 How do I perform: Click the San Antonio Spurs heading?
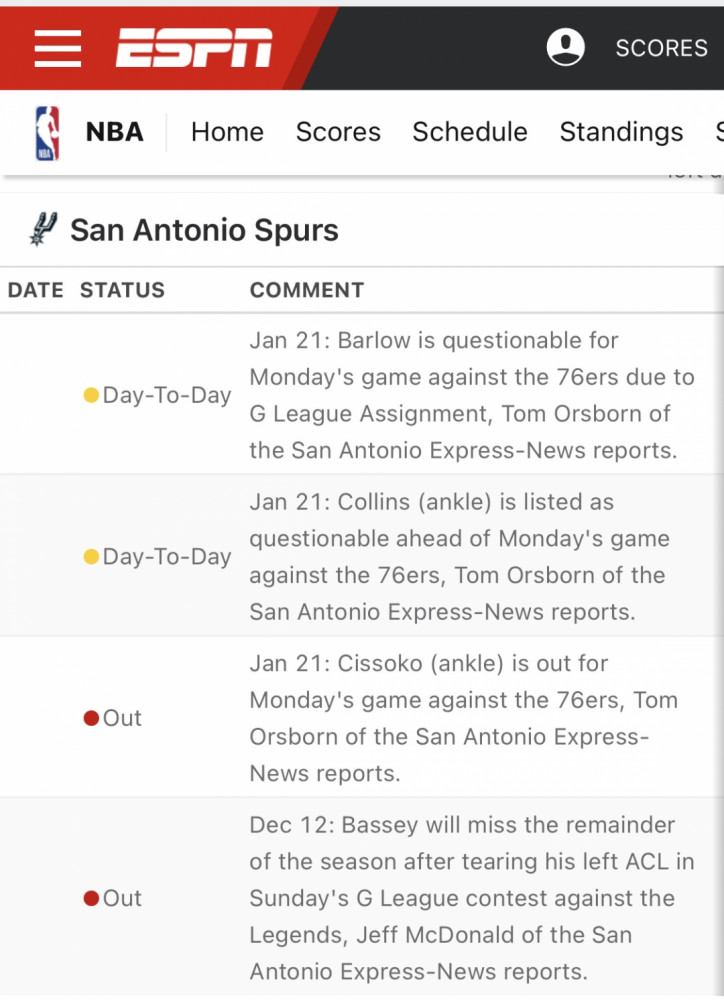pyautogui.click(x=204, y=230)
